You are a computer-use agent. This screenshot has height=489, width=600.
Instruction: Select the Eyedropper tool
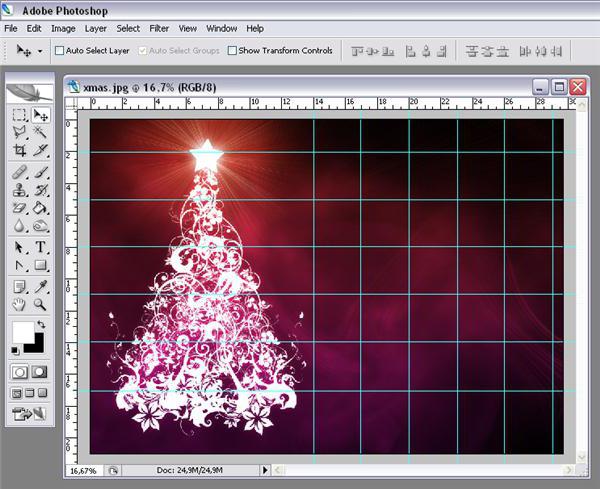[x=40, y=287]
